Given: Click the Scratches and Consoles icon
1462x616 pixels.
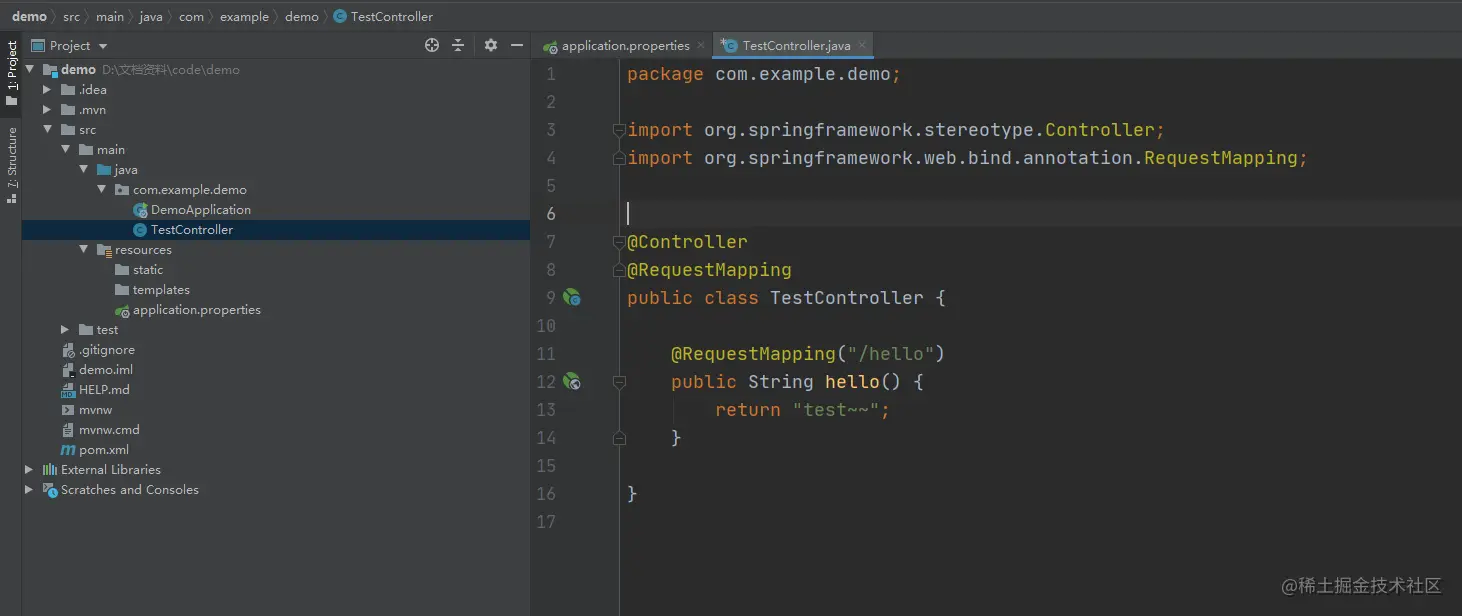Looking at the screenshot, I should point(50,490).
